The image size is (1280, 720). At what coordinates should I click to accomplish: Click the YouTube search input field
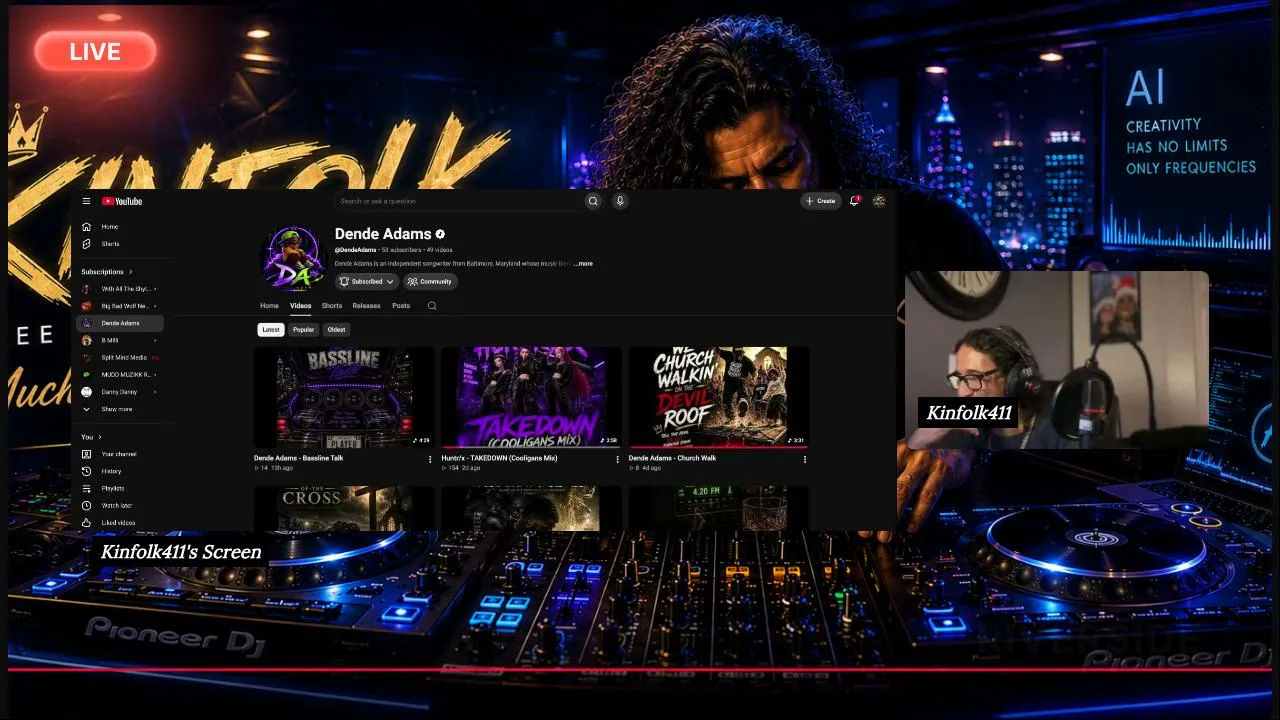point(459,201)
